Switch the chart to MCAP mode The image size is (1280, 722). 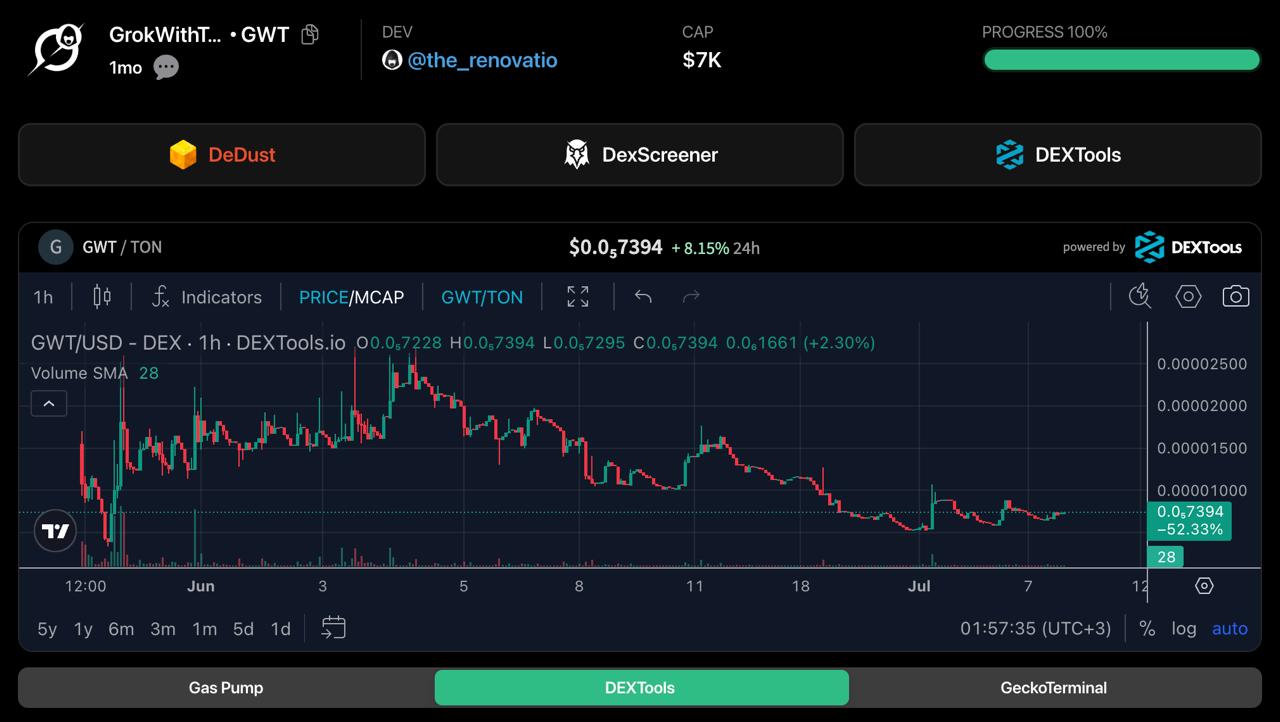click(x=379, y=297)
